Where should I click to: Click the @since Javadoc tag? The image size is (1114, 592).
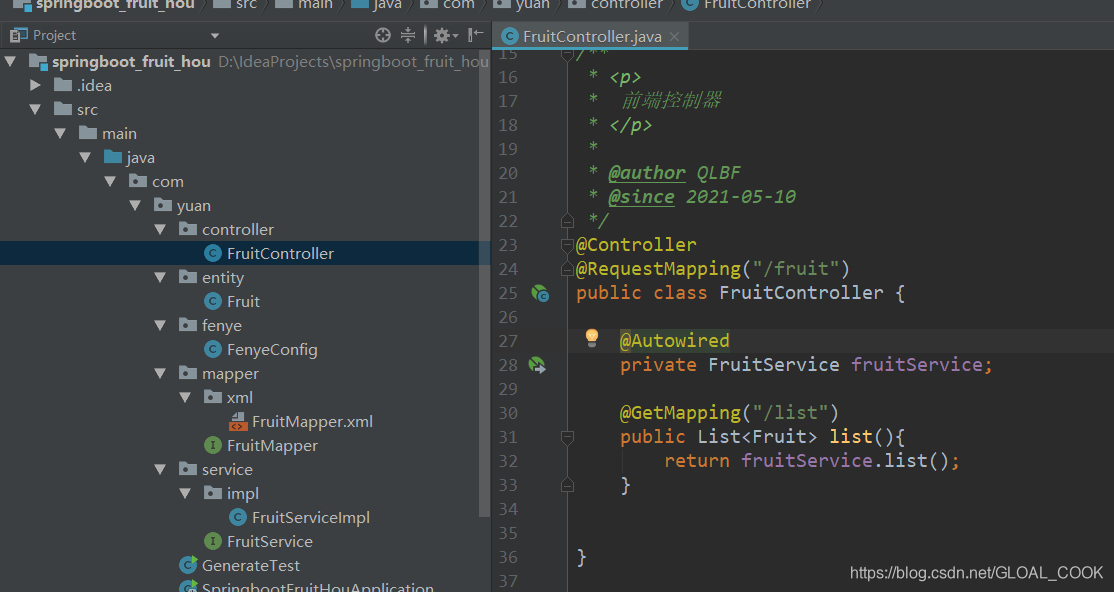(641, 197)
